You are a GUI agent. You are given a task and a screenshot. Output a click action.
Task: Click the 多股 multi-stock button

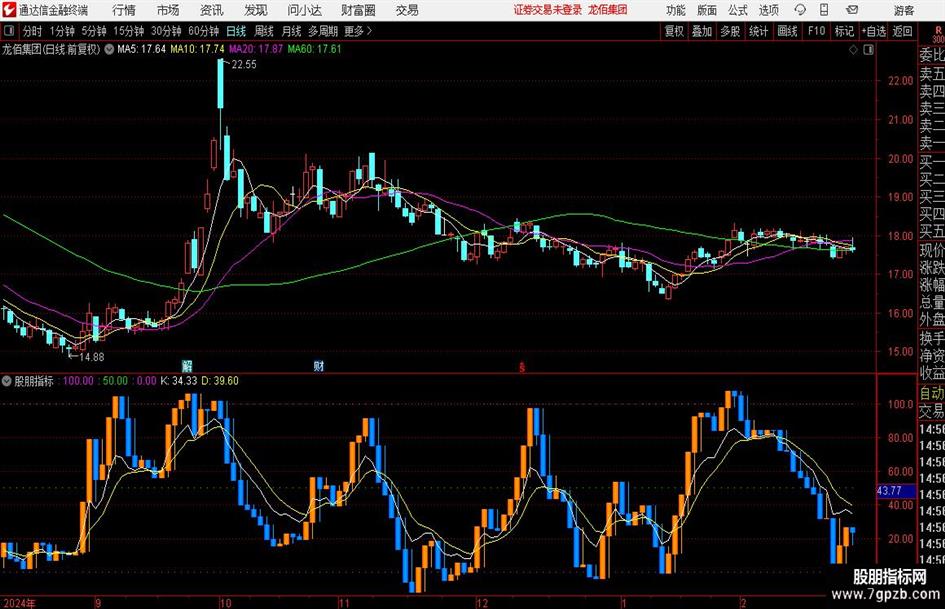pyautogui.click(x=730, y=31)
